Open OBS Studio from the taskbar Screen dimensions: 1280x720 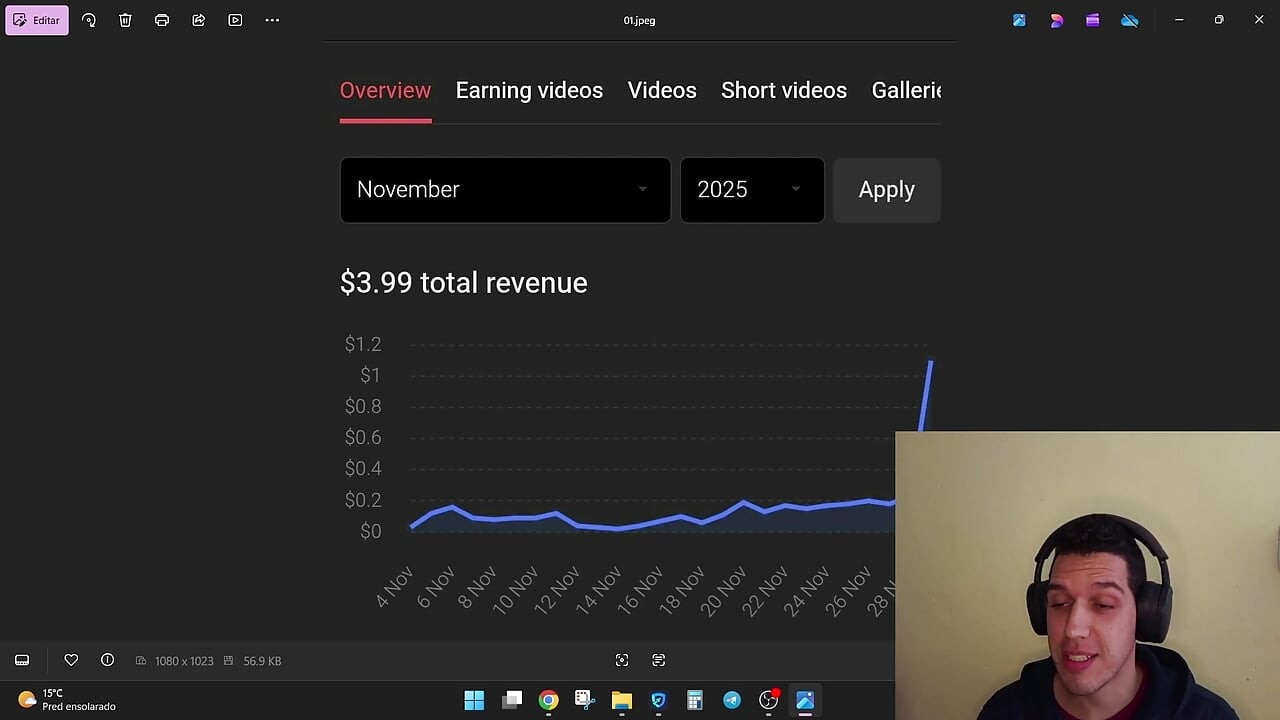pyautogui.click(x=768, y=700)
